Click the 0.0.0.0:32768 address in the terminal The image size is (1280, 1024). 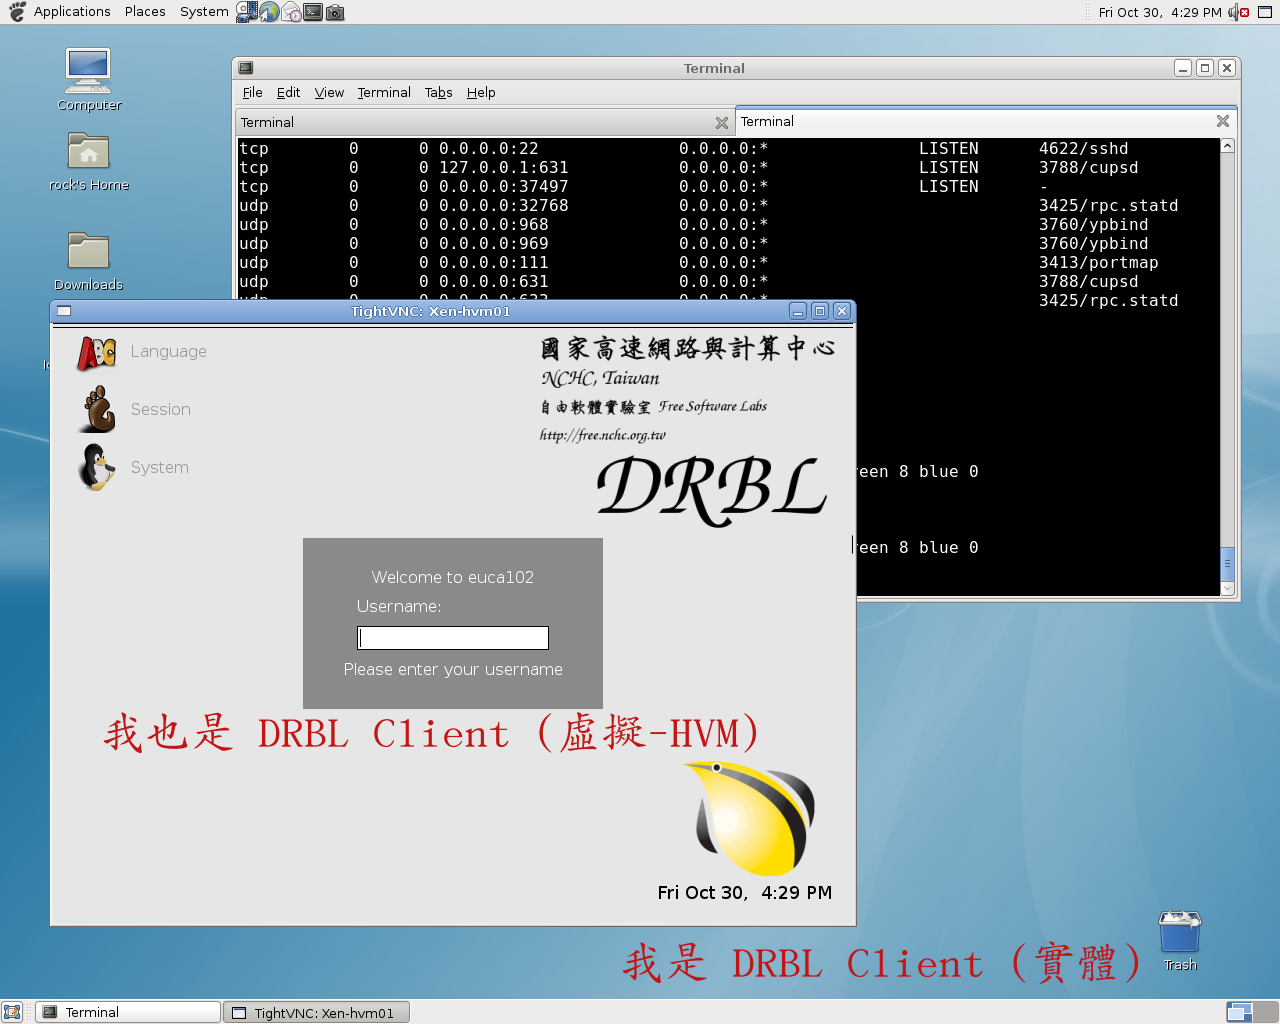(x=503, y=206)
